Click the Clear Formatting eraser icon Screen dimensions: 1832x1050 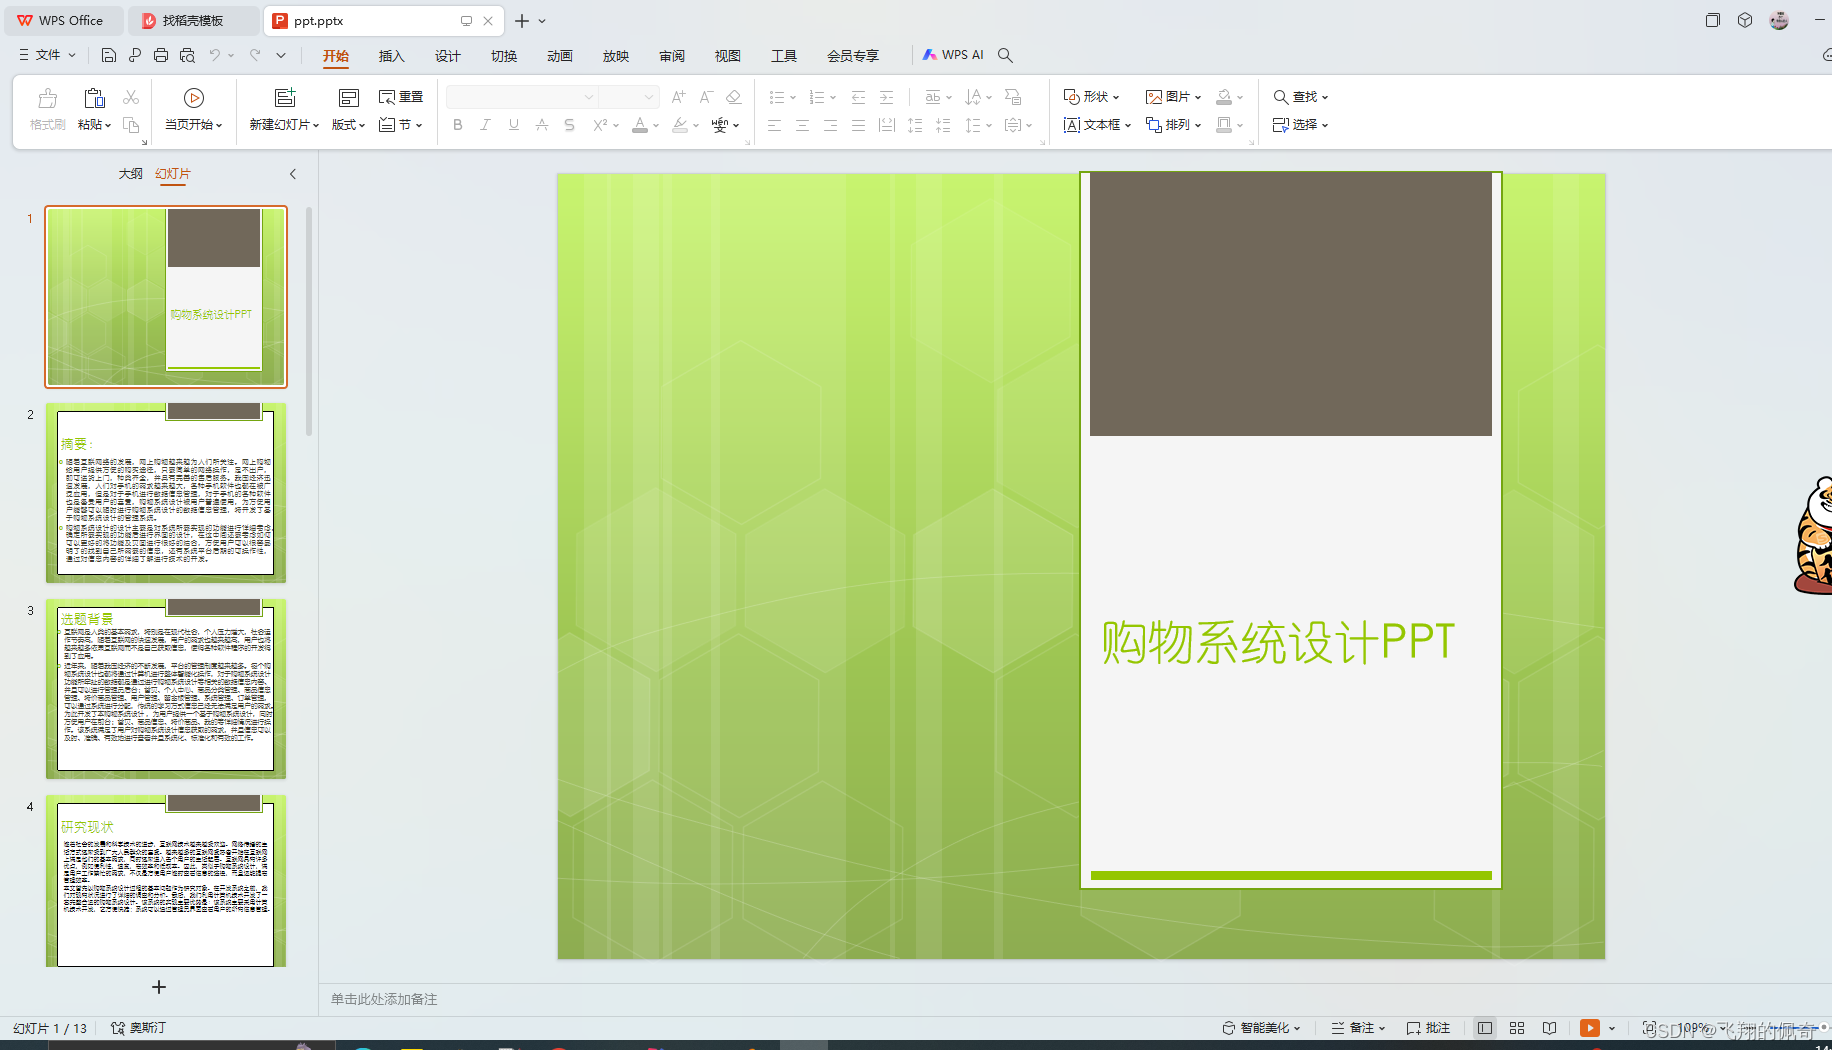tap(733, 97)
